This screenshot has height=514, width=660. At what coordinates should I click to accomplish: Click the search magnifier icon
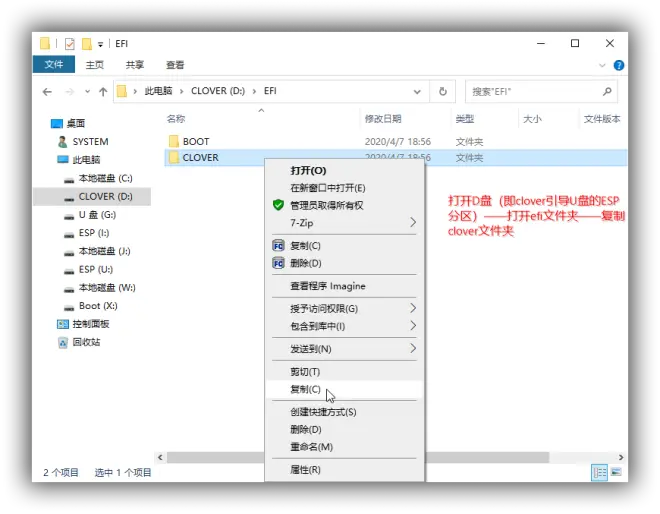click(x=607, y=91)
